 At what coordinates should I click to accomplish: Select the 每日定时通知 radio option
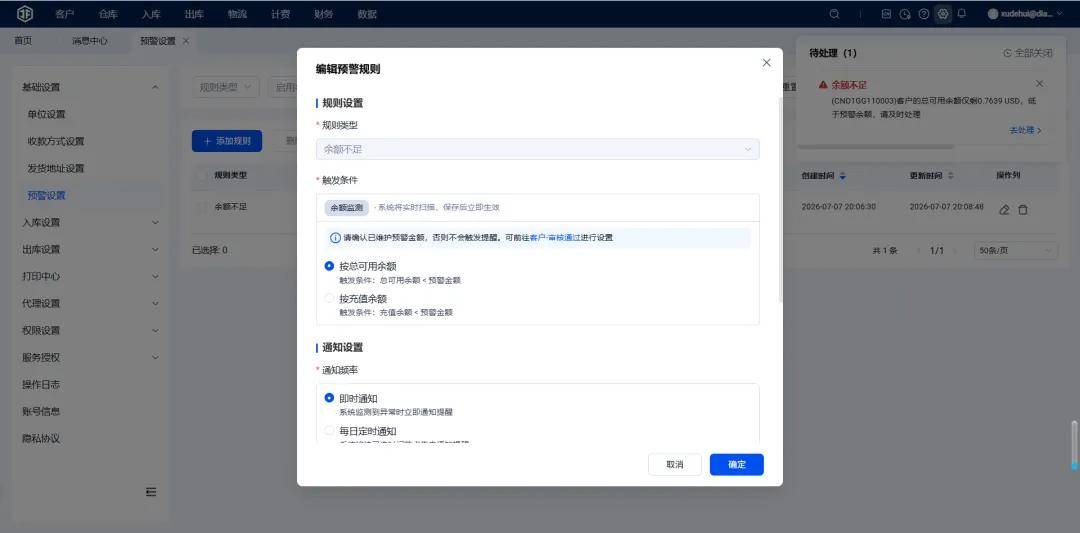(x=329, y=430)
